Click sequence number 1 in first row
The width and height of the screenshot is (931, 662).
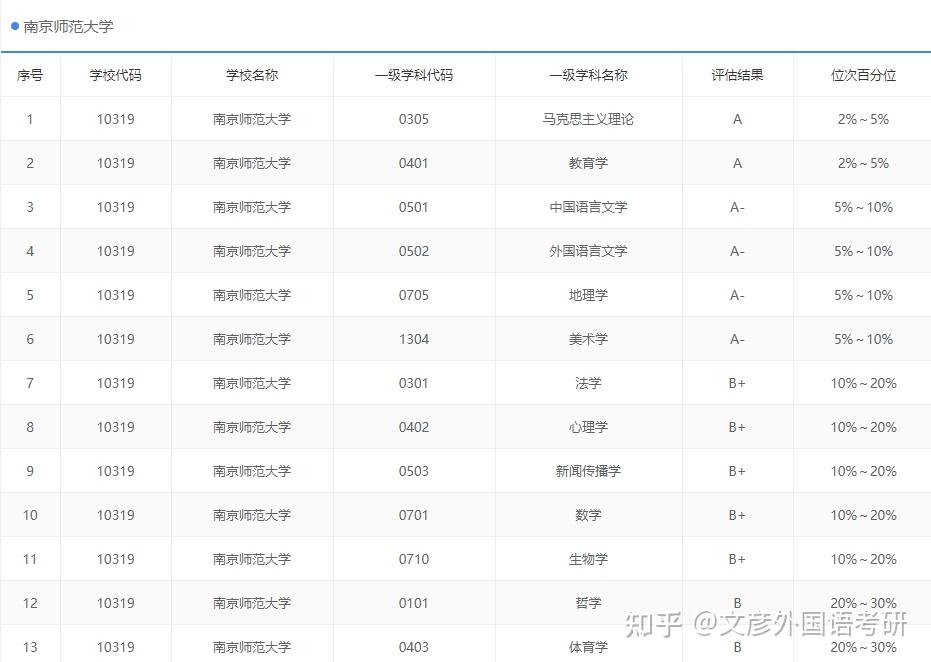click(30, 119)
